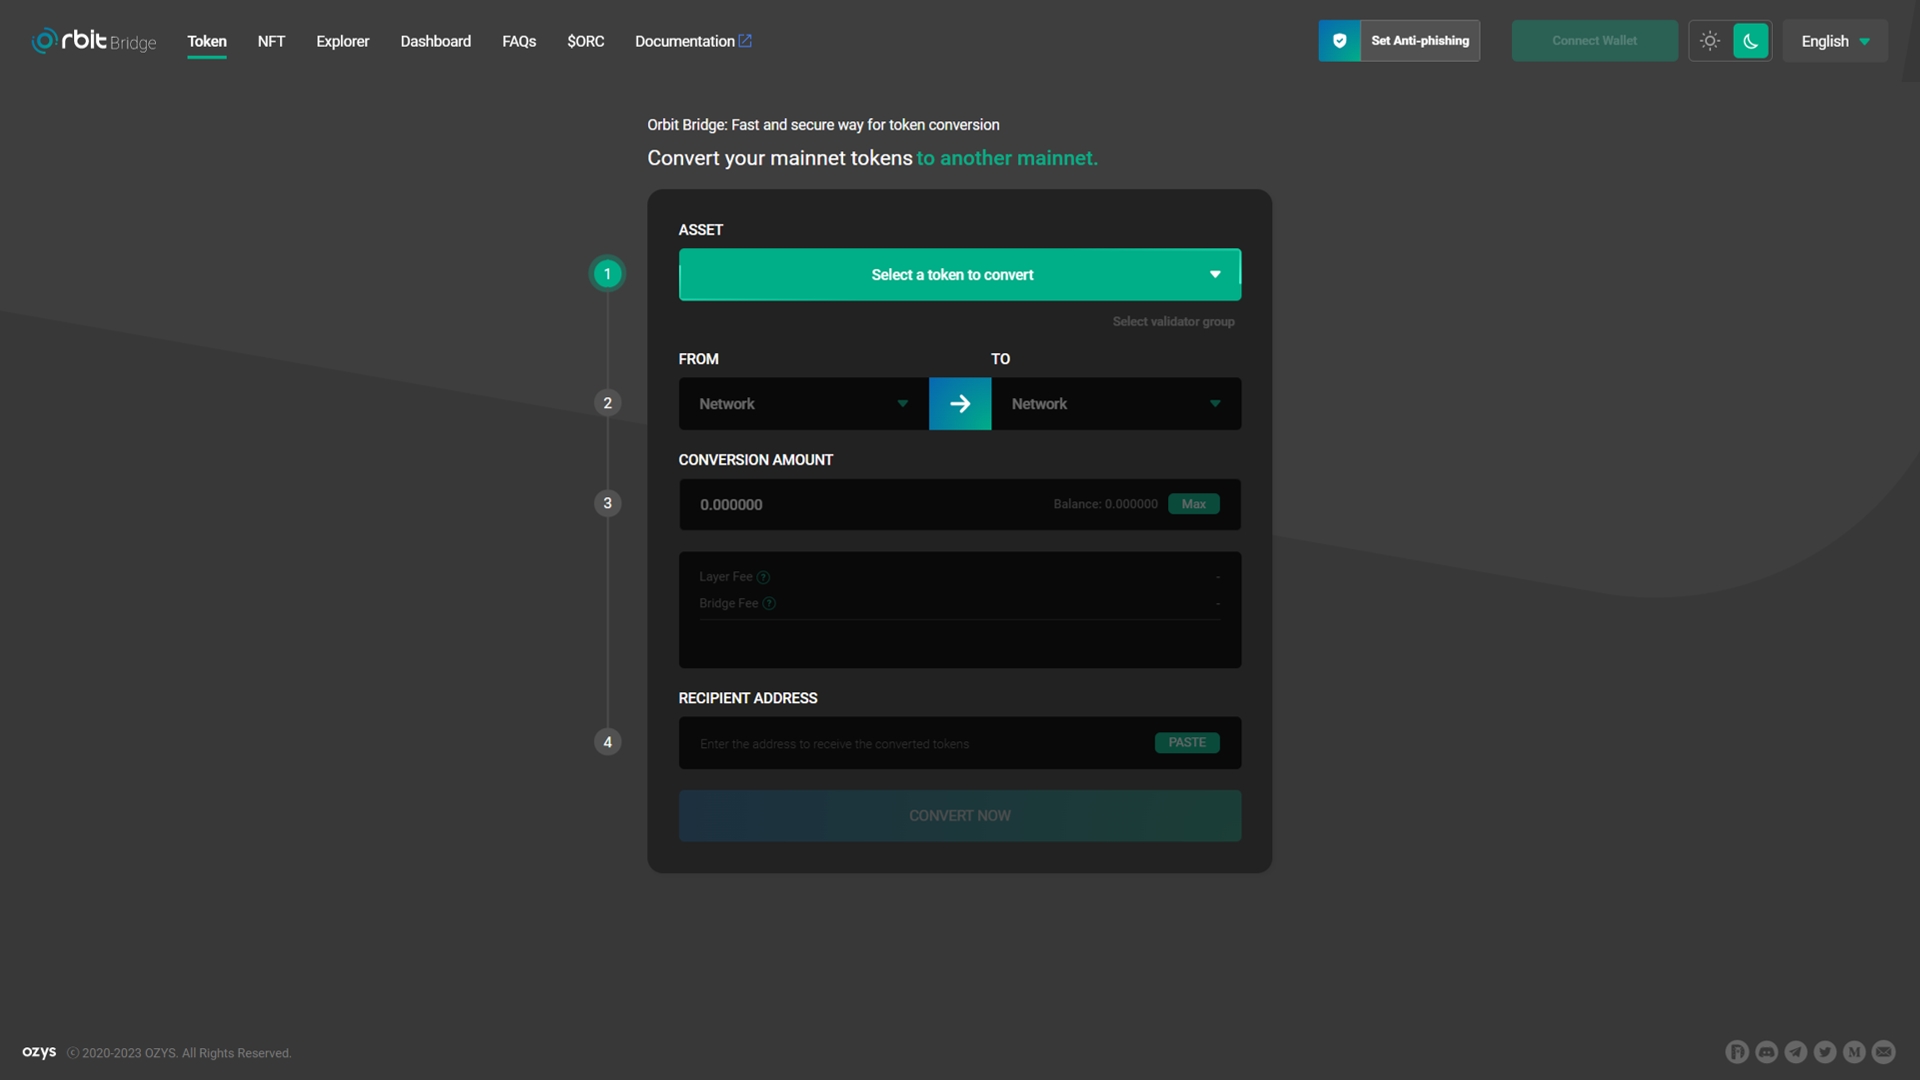Click the Telegram social icon

[1796, 1052]
